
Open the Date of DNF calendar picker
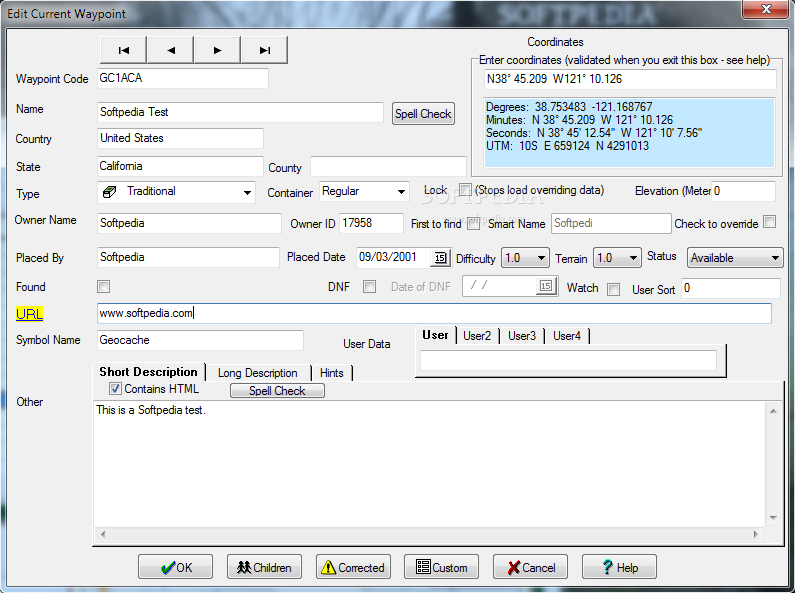pyautogui.click(x=546, y=286)
